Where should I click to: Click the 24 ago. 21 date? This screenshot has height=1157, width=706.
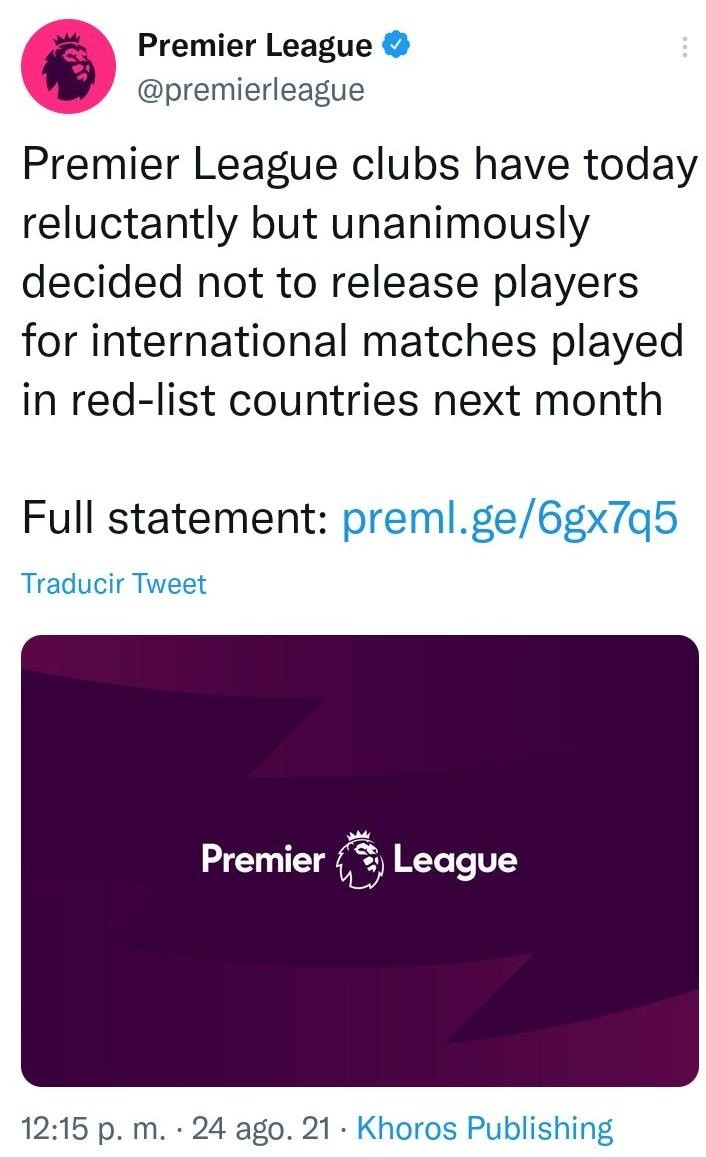tap(260, 1128)
